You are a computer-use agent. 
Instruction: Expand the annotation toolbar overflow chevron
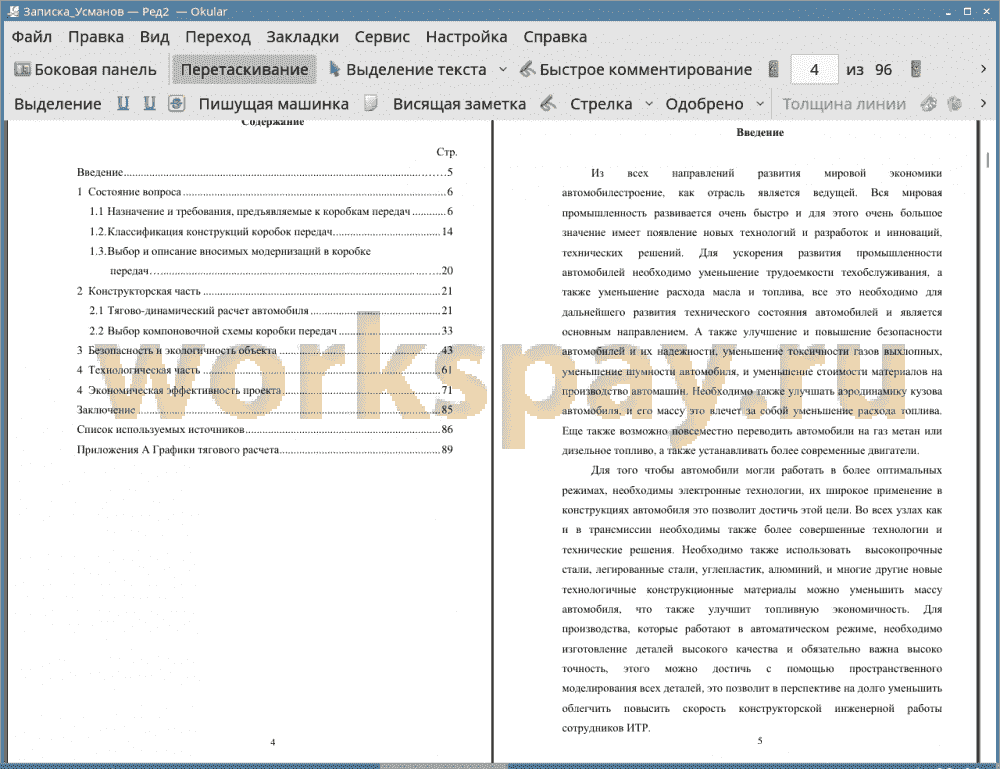[983, 103]
